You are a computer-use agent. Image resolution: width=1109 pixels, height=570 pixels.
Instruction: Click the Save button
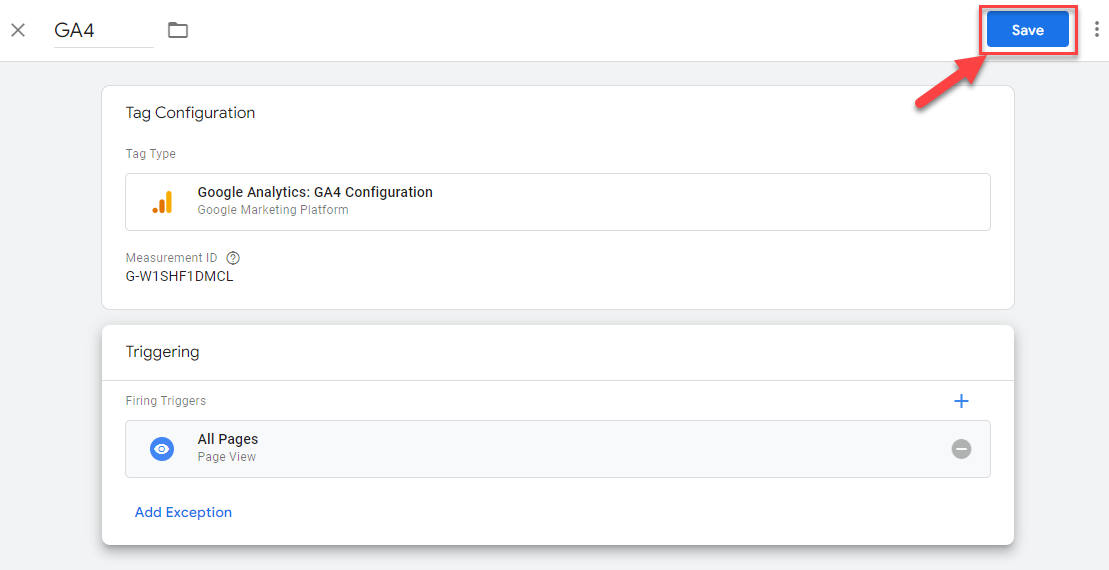click(x=1028, y=30)
